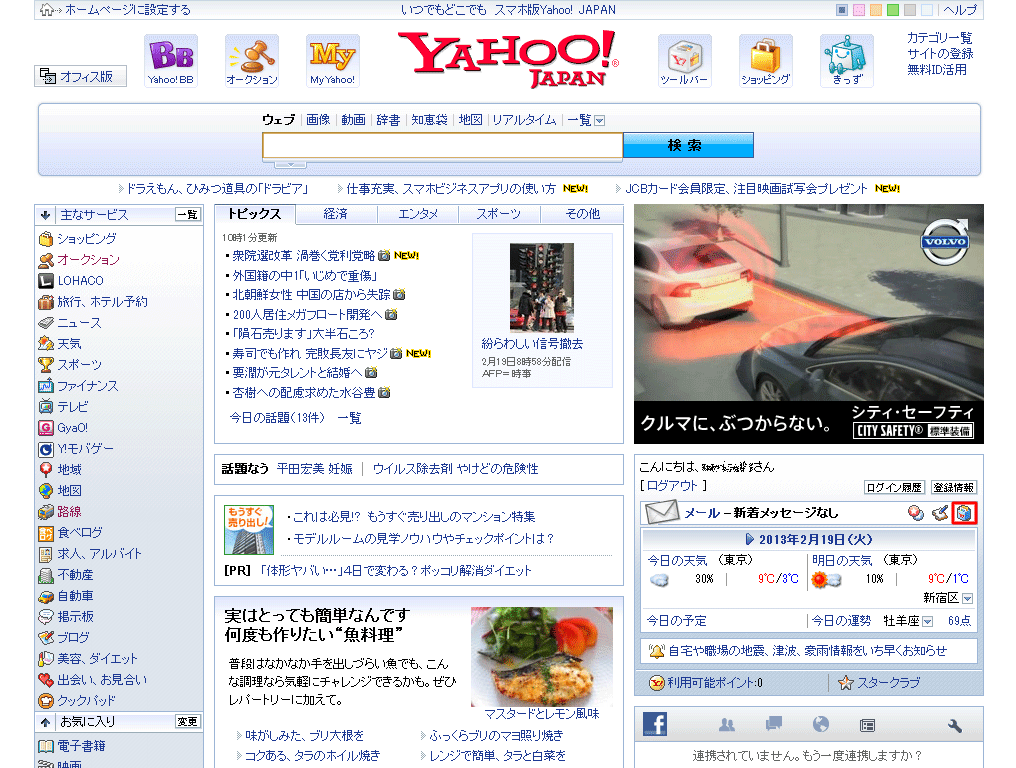Open the My Yahoo! header icon

point(332,60)
